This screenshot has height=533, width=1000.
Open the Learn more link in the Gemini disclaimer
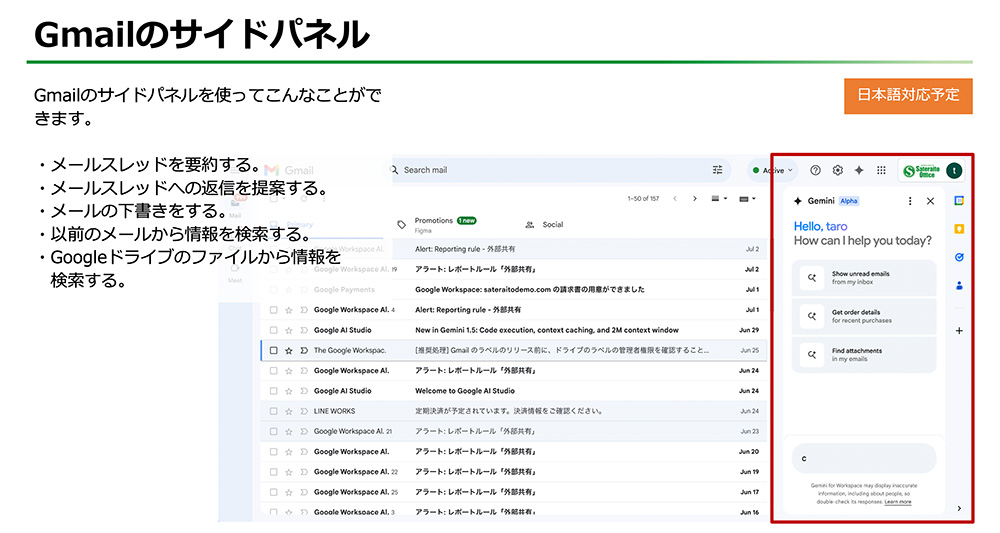898,502
